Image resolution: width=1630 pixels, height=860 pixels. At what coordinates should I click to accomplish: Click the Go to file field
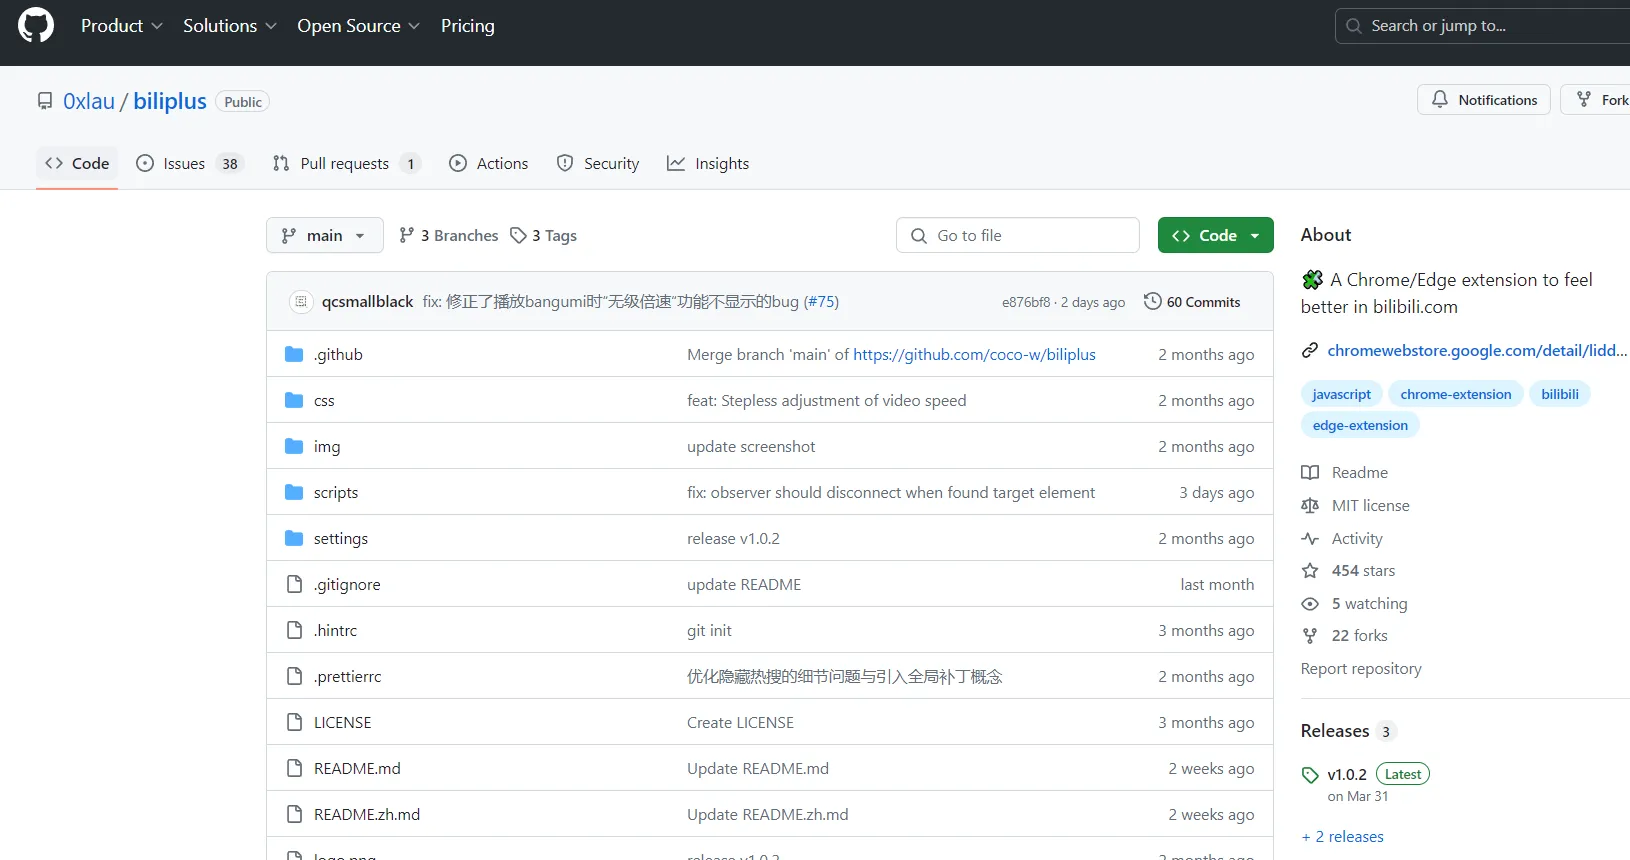click(x=1018, y=236)
